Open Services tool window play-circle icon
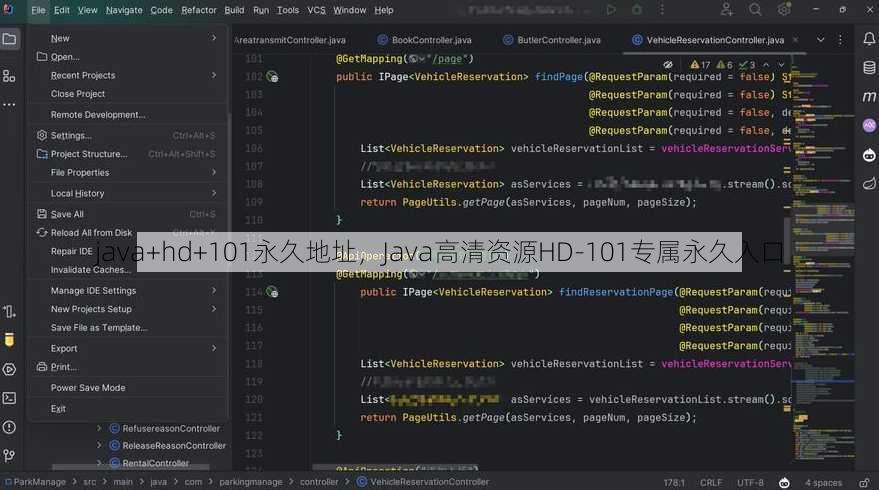This screenshot has height=490, width=879. tap(10, 369)
